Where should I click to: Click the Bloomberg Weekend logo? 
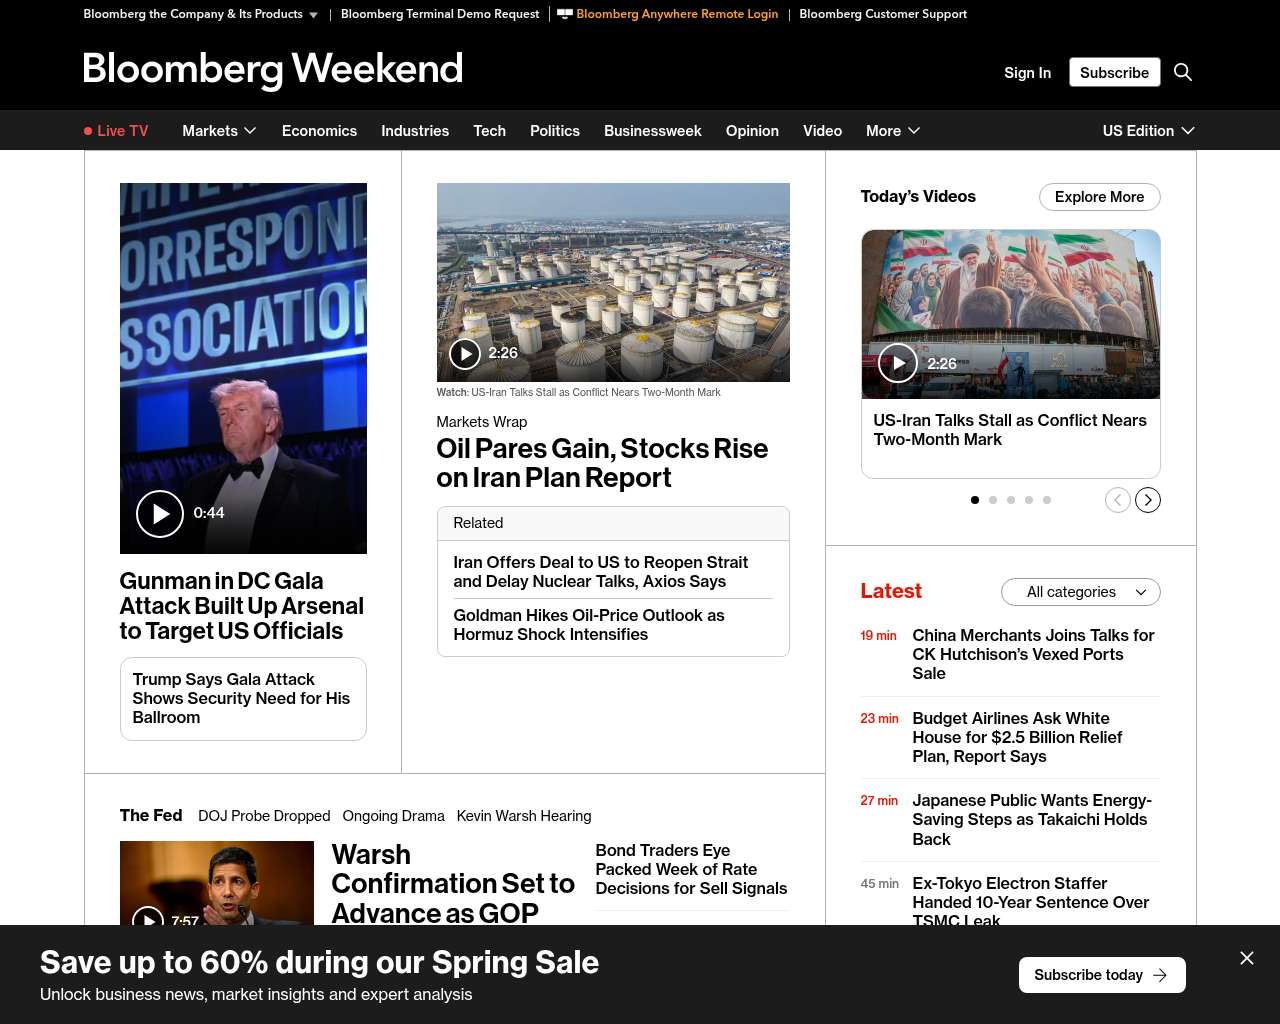[x=273, y=70]
